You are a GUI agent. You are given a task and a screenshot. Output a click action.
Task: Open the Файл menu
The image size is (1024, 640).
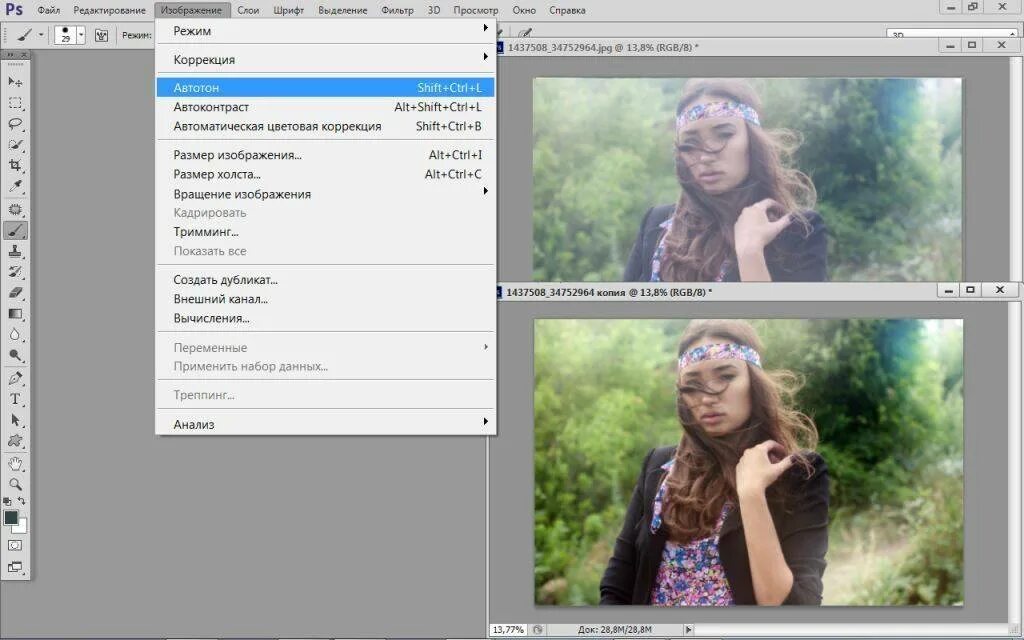(x=48, y=10)
